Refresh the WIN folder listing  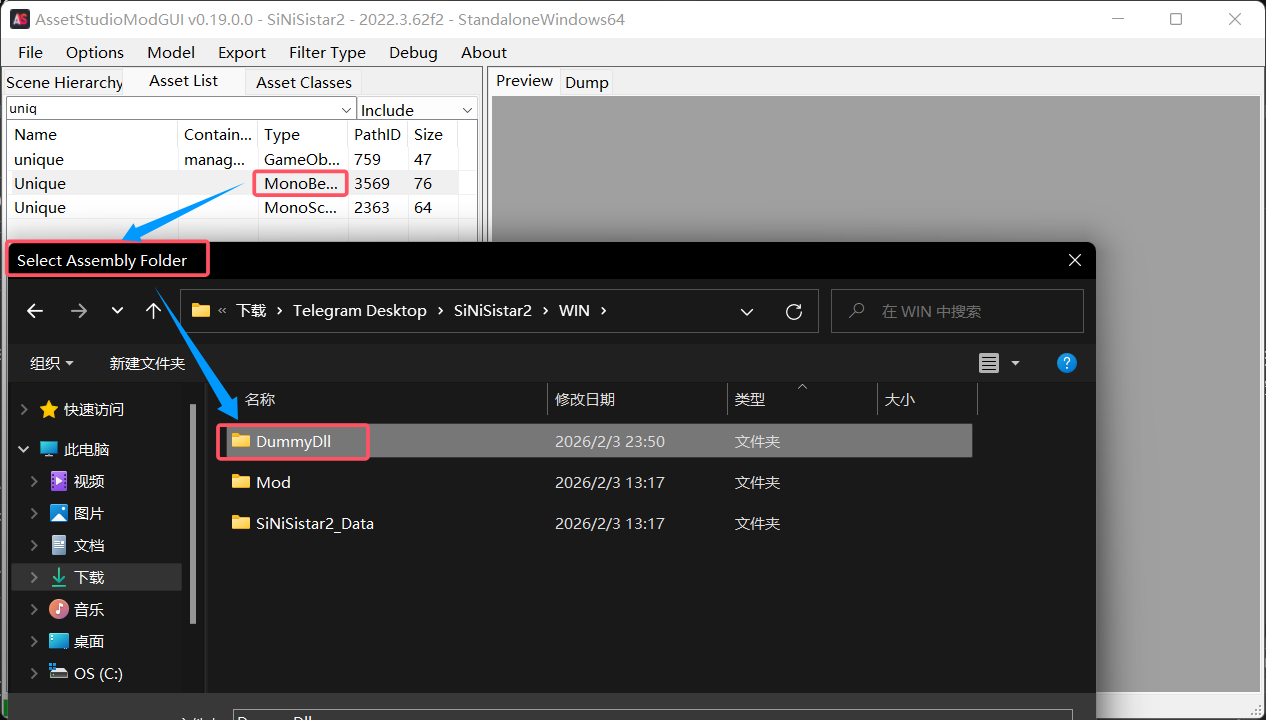pos(794,312)
